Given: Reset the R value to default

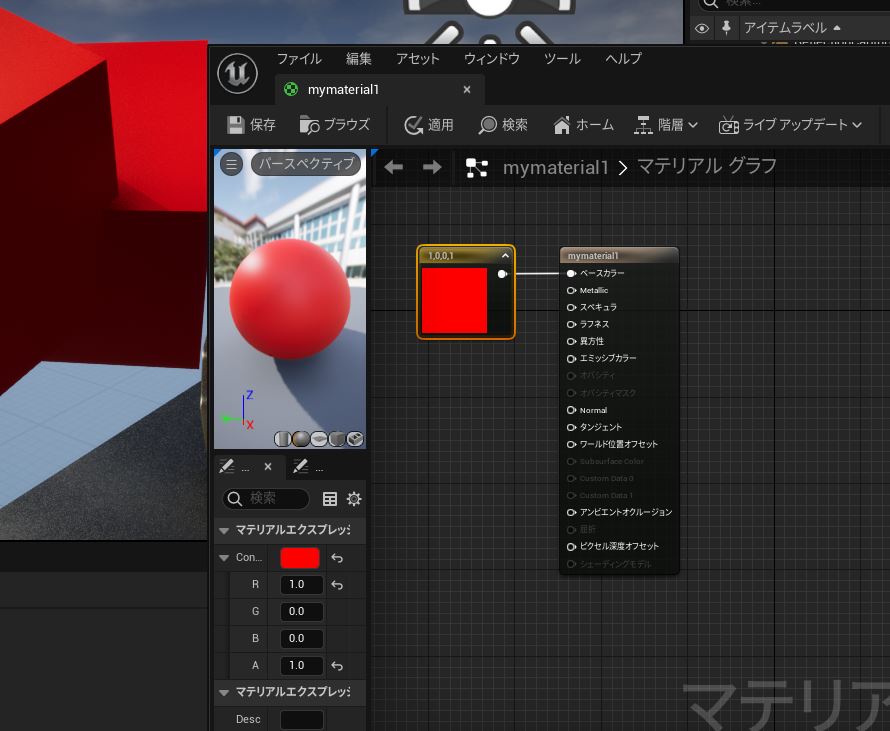Looking at the screenshot, I should [337, 585].
